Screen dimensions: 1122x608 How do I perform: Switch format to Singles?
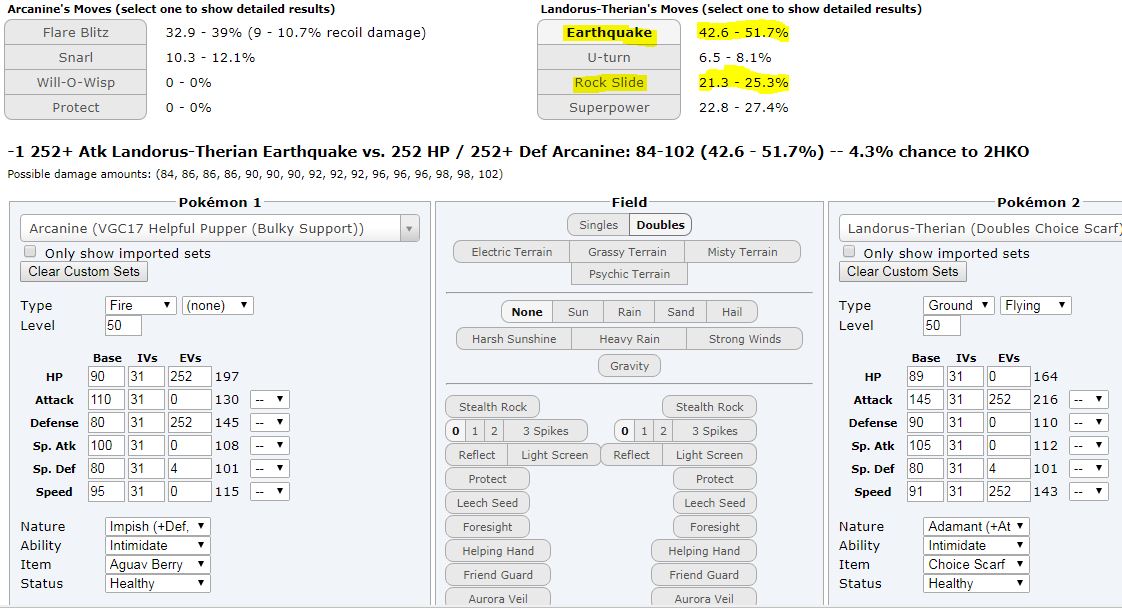[x=598, y=225]
